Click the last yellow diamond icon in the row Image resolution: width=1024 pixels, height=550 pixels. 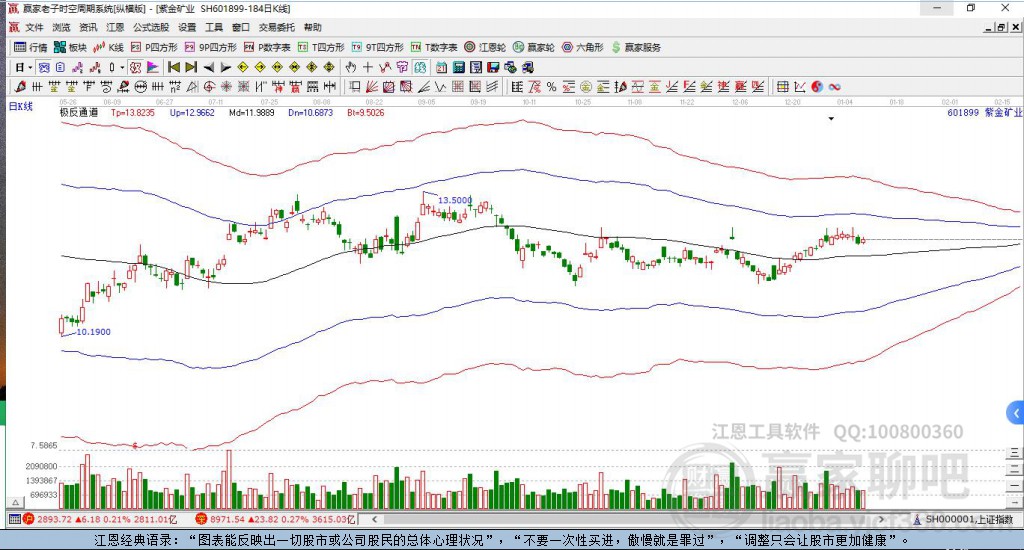328,67
